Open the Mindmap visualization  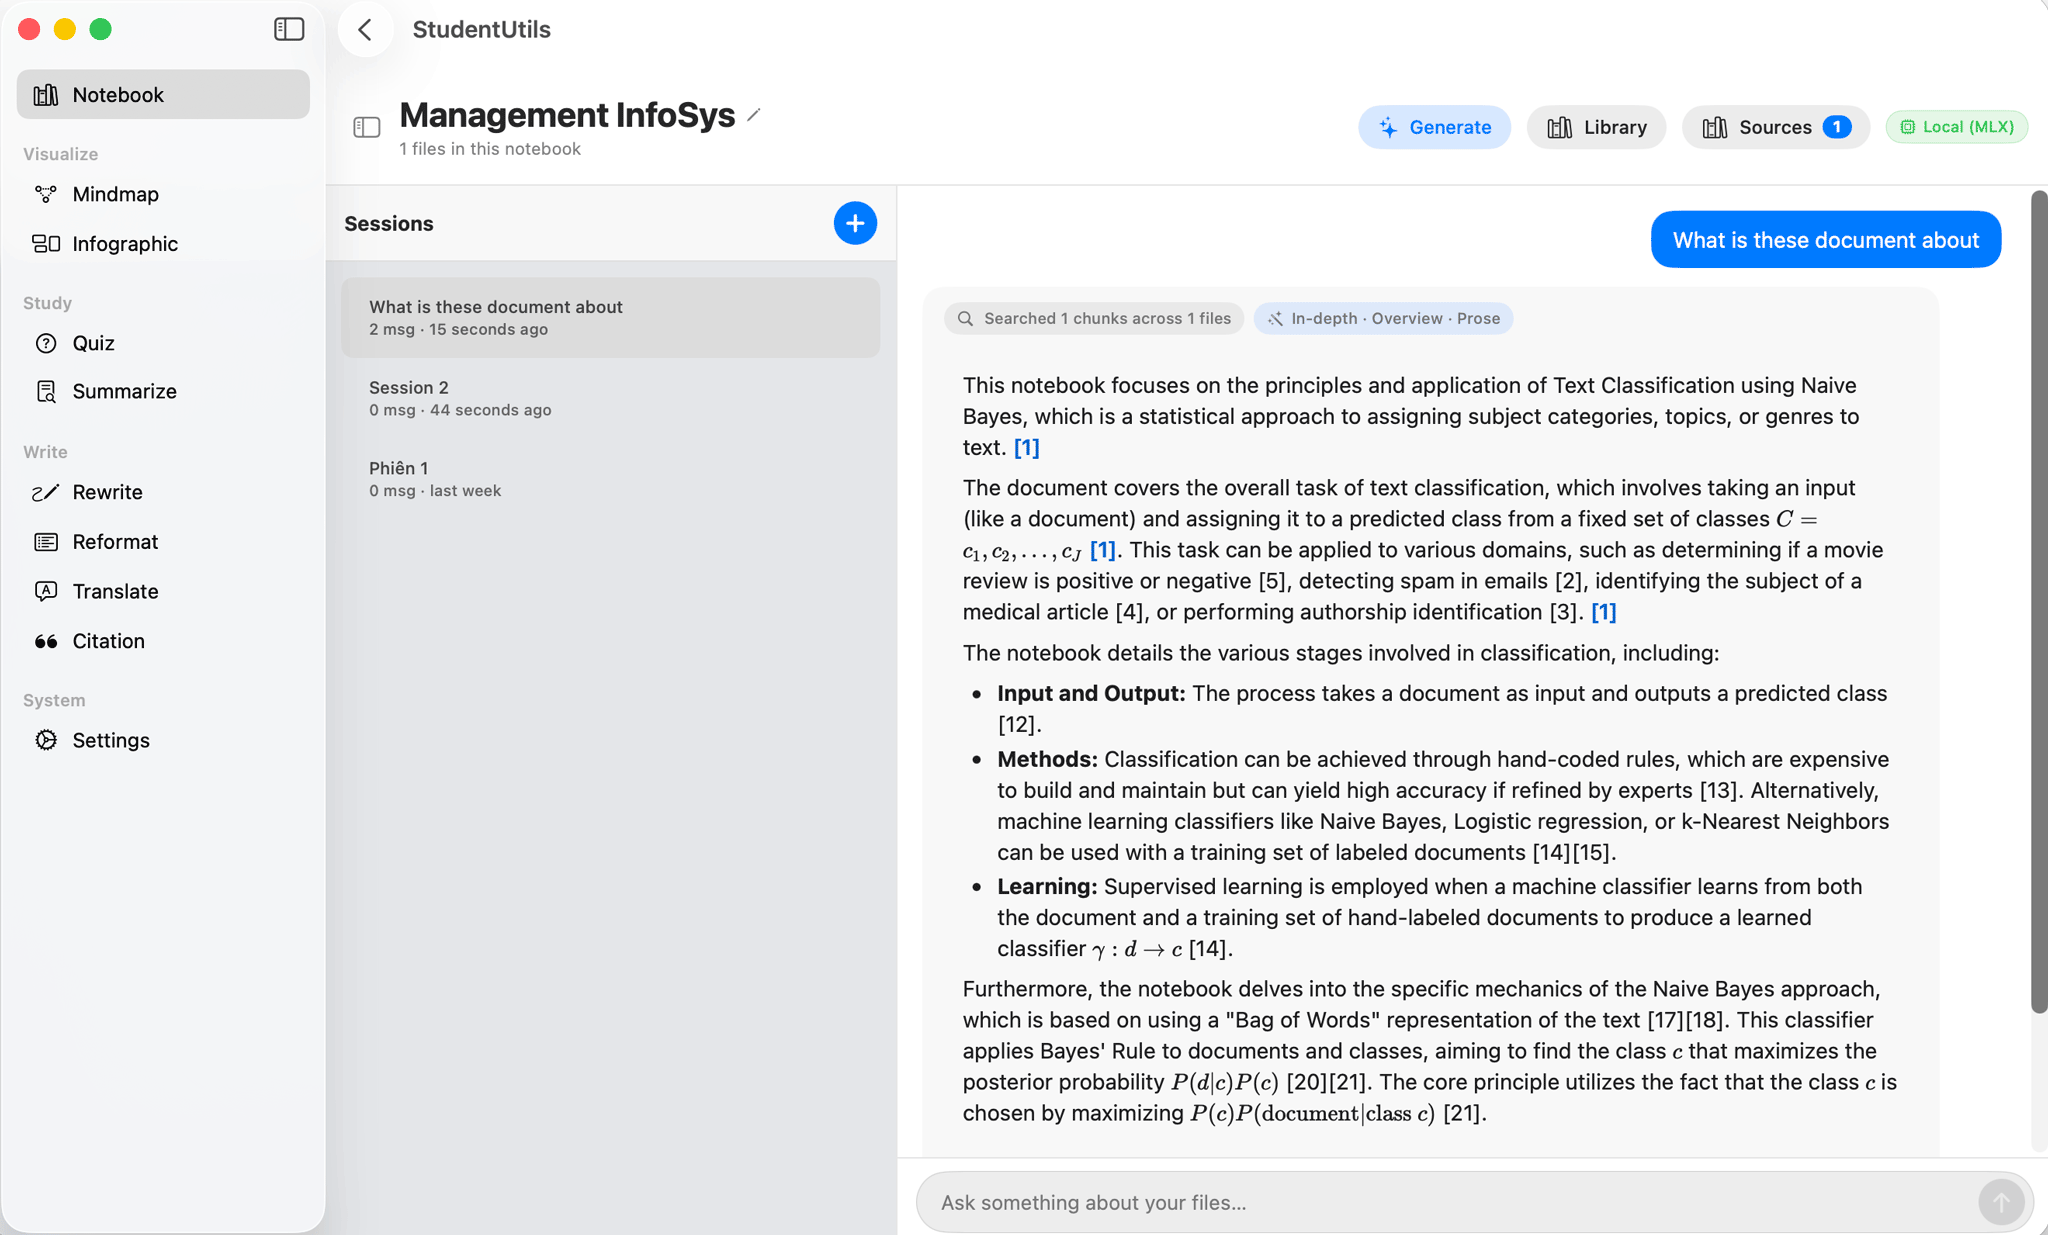(x=163, y=194)
